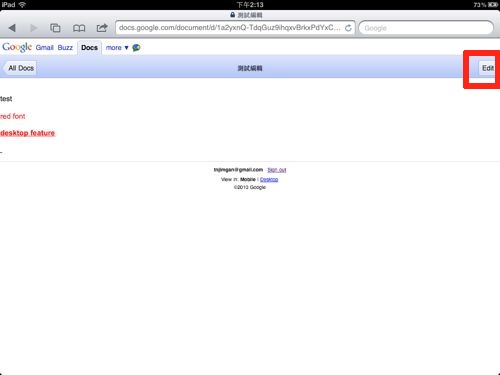Viewport: 500px width, 375px height.
Task: Select the Docs tab
Action: tap(89, 48)
